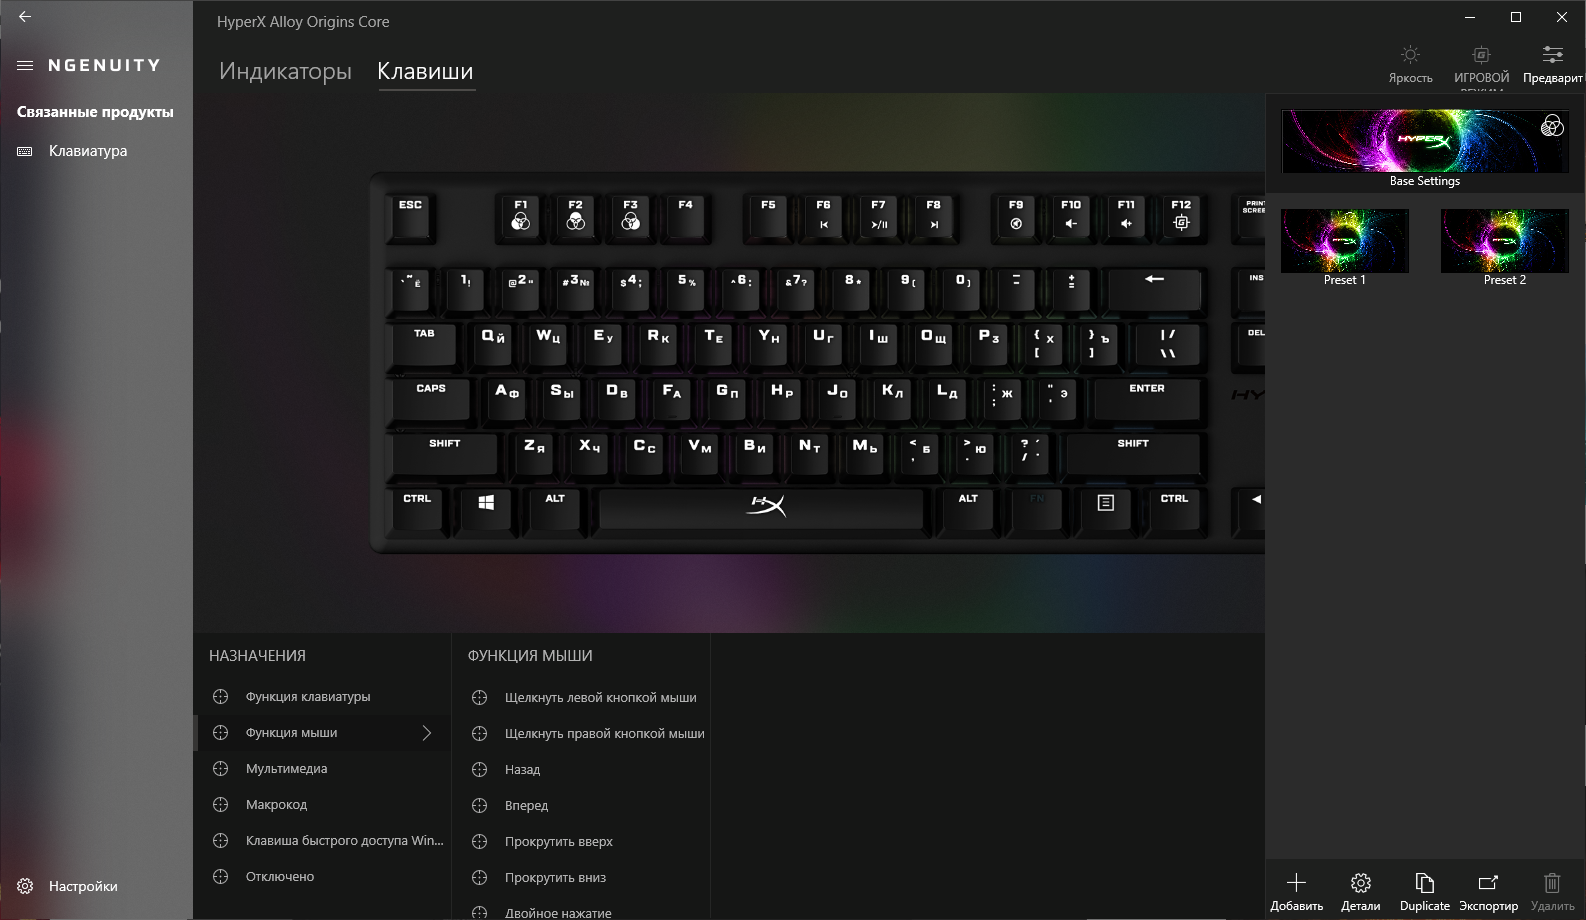
Task: Maximize the NGENUITY window
Action: coord(1516,17)
